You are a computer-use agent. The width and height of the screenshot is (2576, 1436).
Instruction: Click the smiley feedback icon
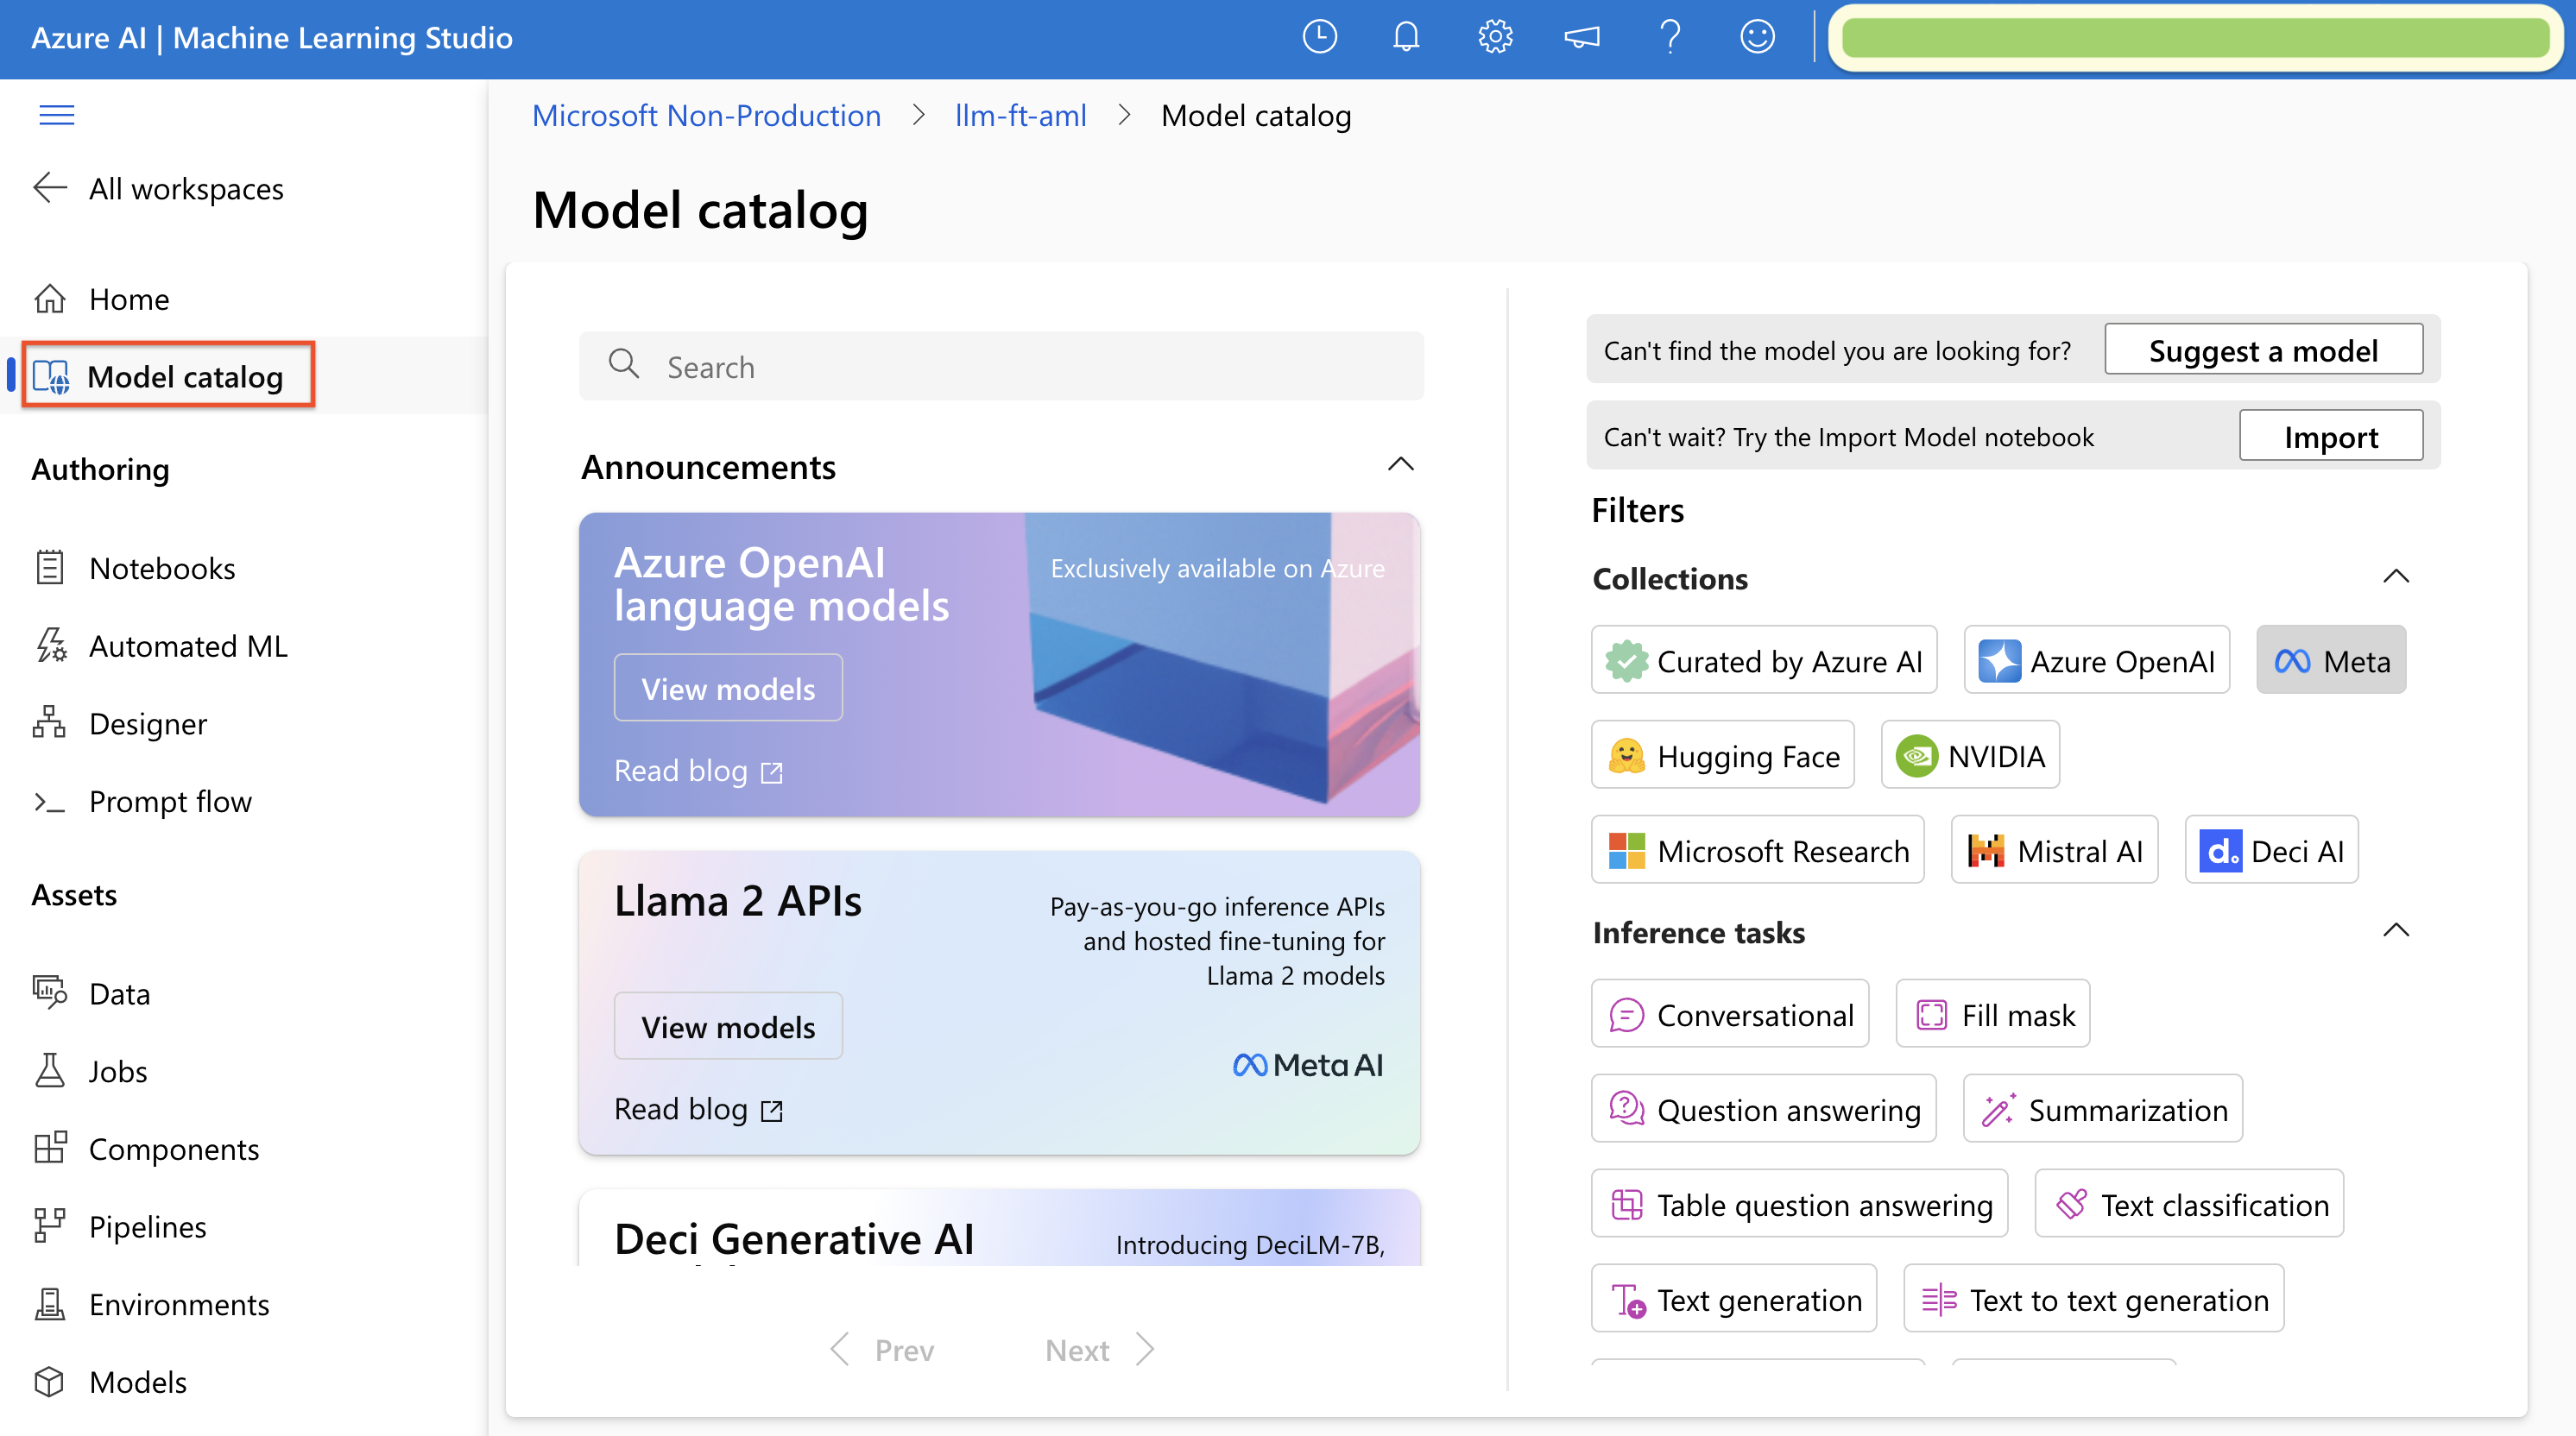[x=1757, y=37]
